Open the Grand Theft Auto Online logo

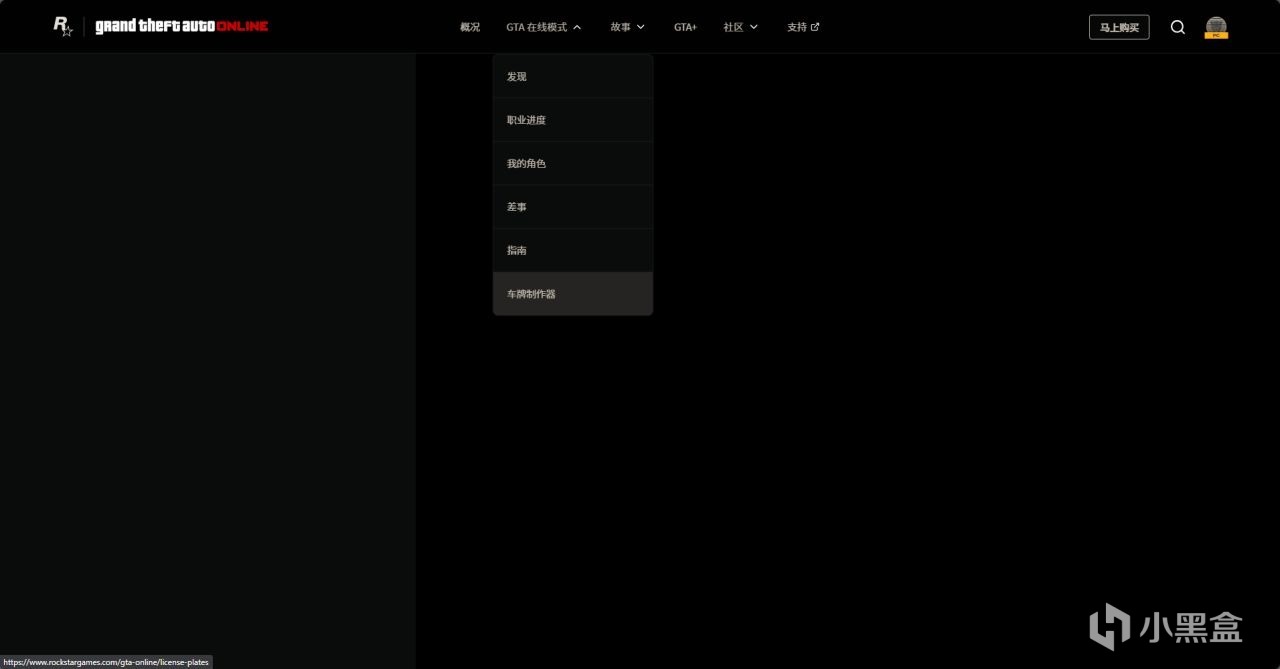coord(180,25)
